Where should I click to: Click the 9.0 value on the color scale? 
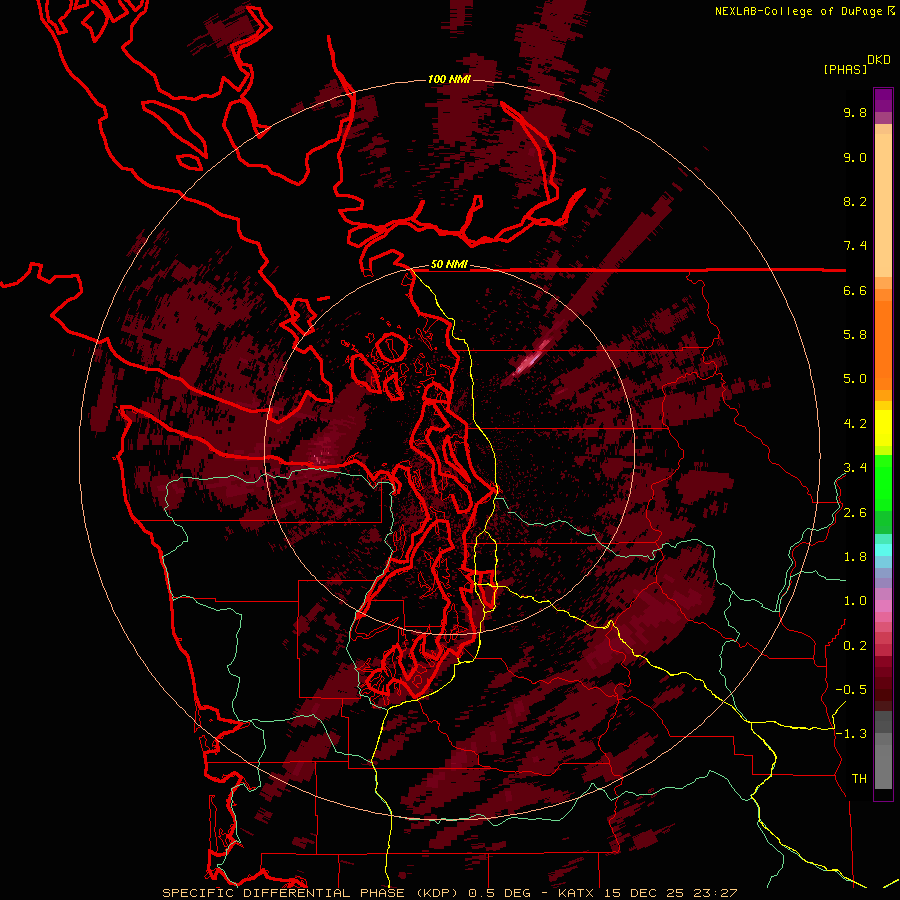[x=855, y=157]
